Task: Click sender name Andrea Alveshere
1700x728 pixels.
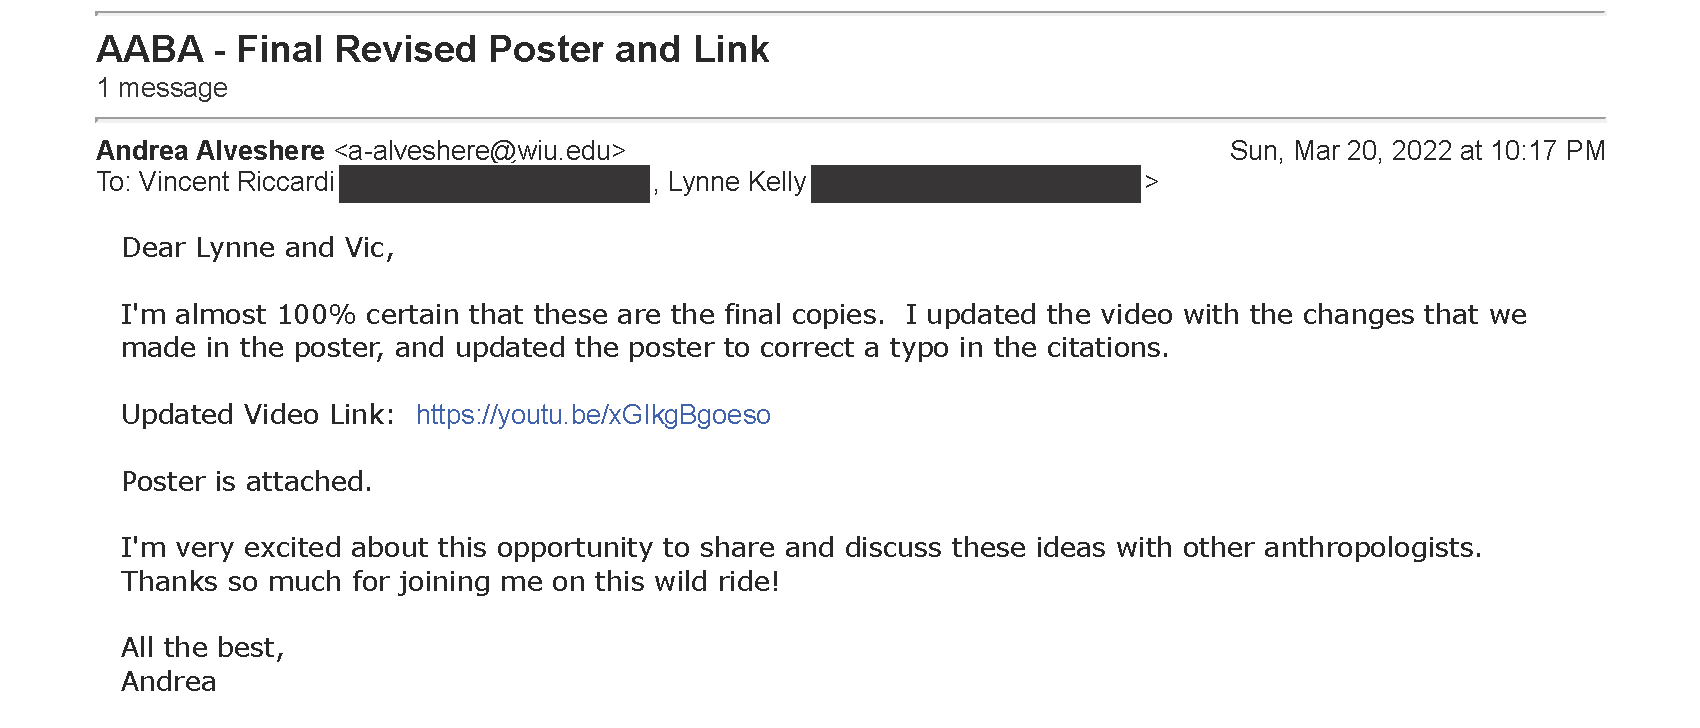Action: (x=211, y=151)
